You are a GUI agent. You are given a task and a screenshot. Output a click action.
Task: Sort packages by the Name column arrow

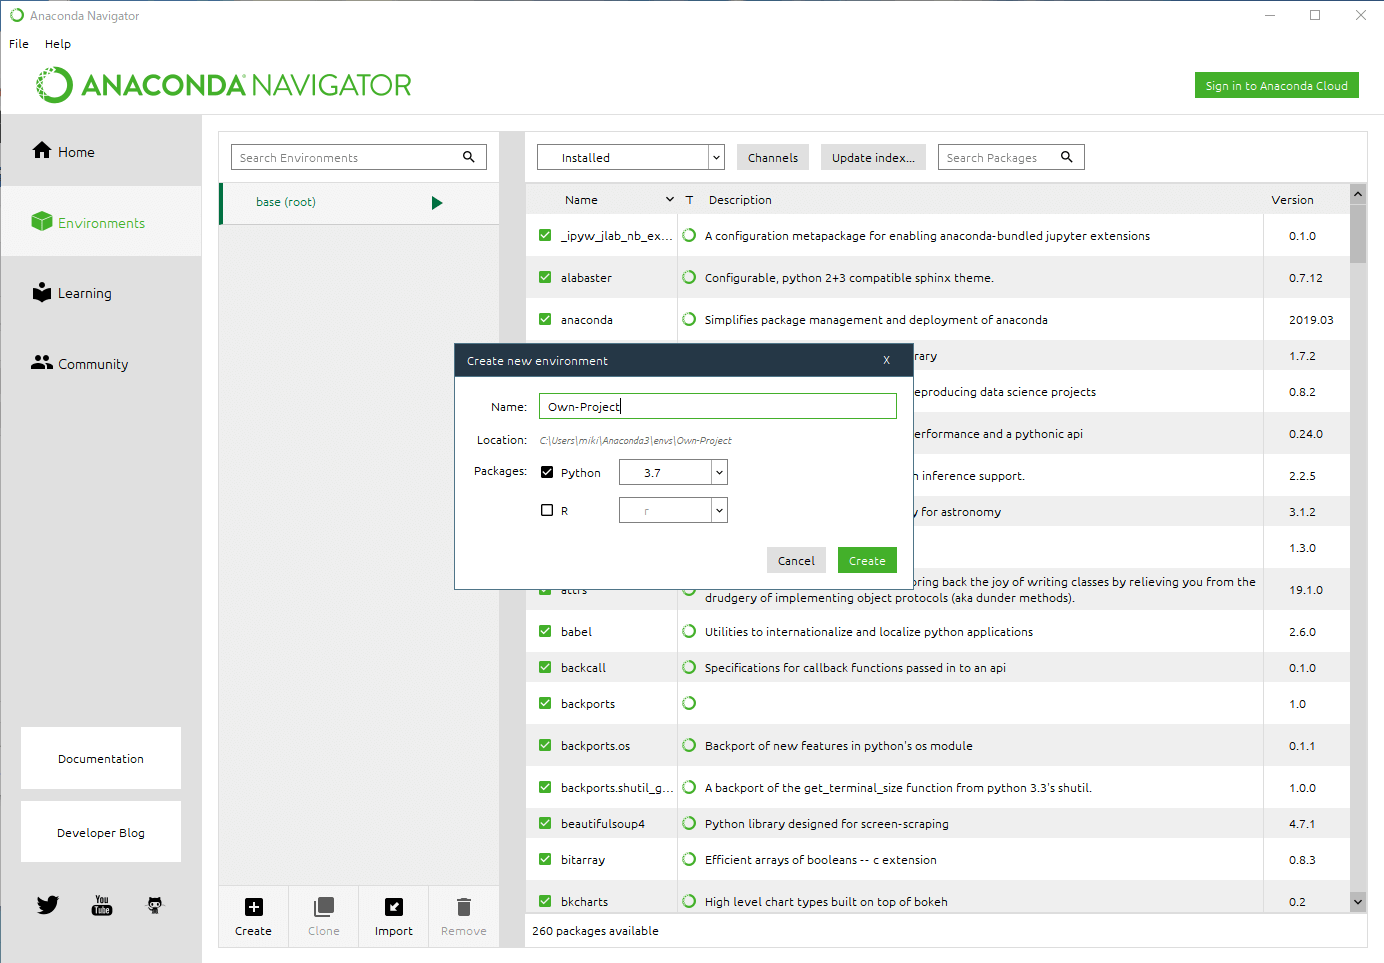[x=670, y=200]
